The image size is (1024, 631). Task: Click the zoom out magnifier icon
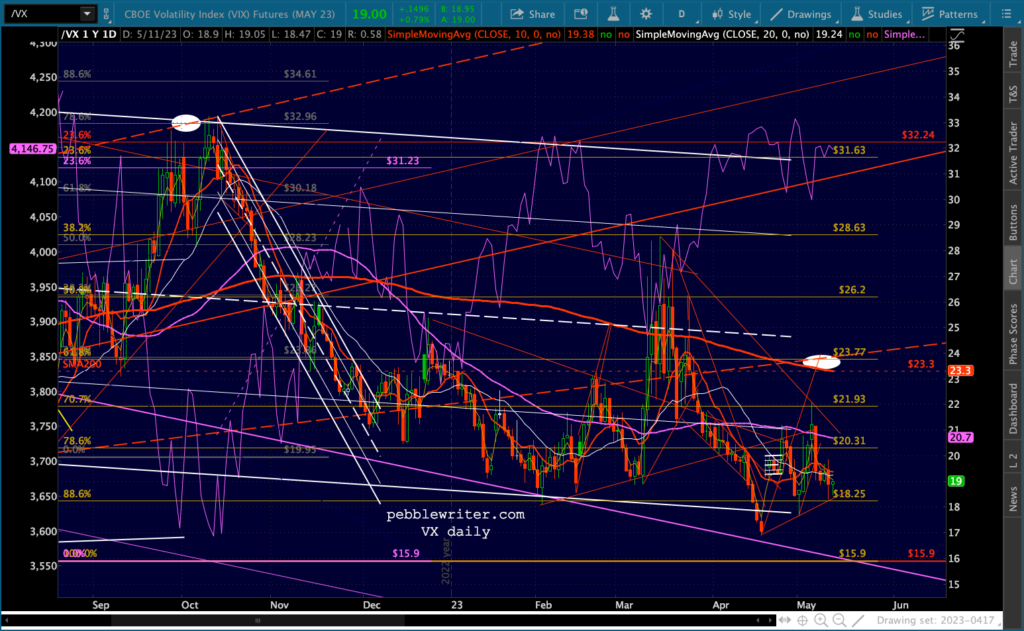pos(839,620)
